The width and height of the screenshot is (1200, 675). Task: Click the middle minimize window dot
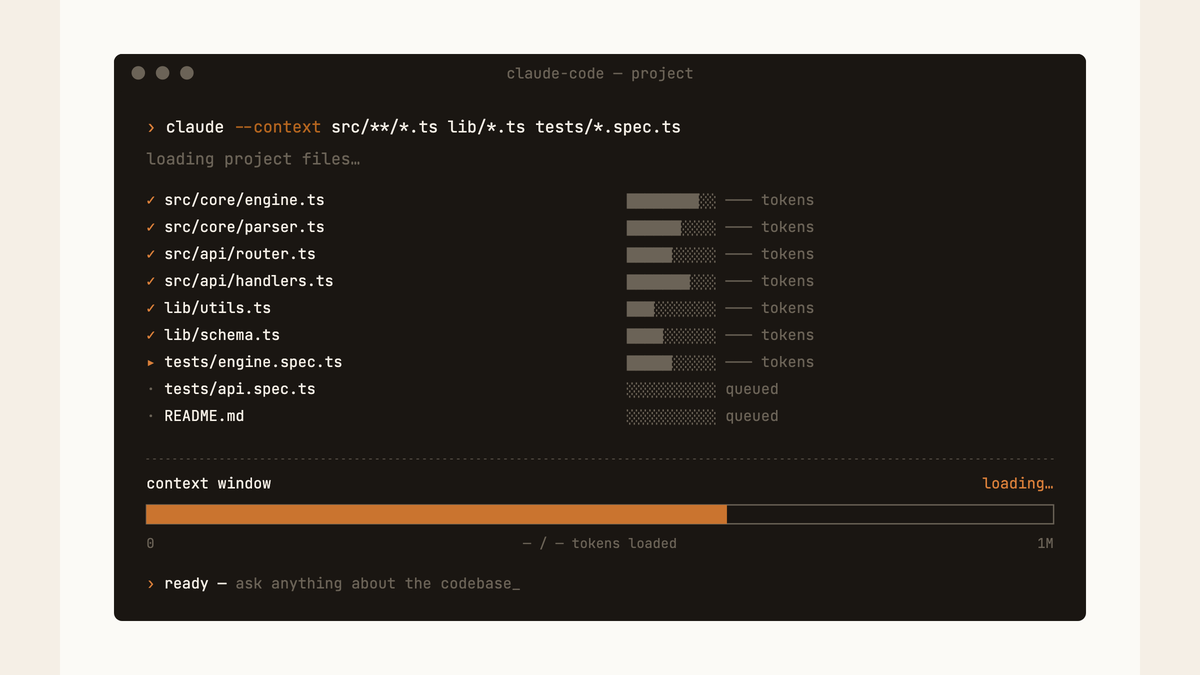coord(162,73)
